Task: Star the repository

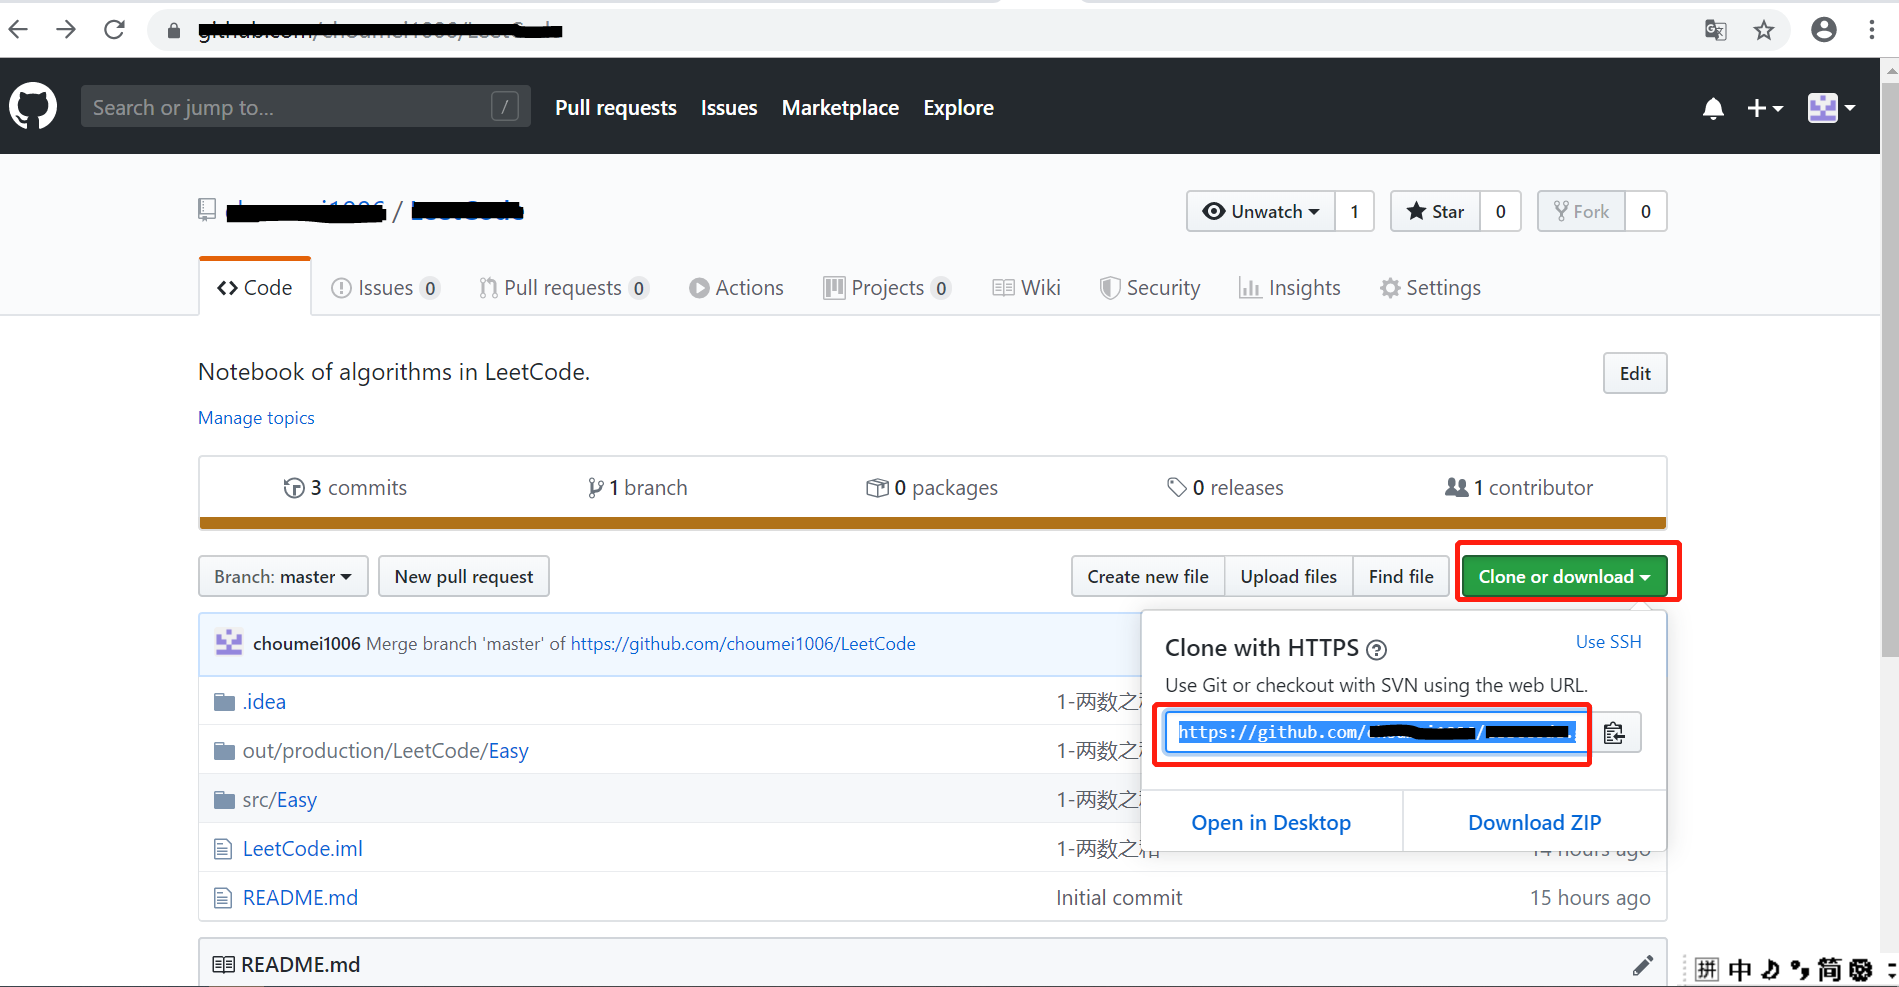Action: (1436, 211)
